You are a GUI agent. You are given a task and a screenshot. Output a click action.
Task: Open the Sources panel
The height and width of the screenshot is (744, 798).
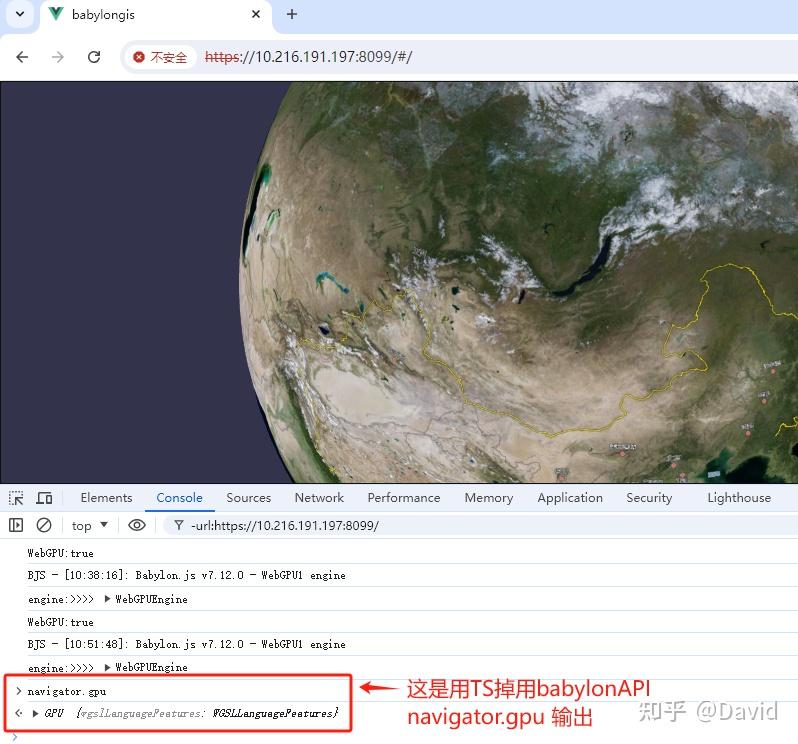(248, 498)
